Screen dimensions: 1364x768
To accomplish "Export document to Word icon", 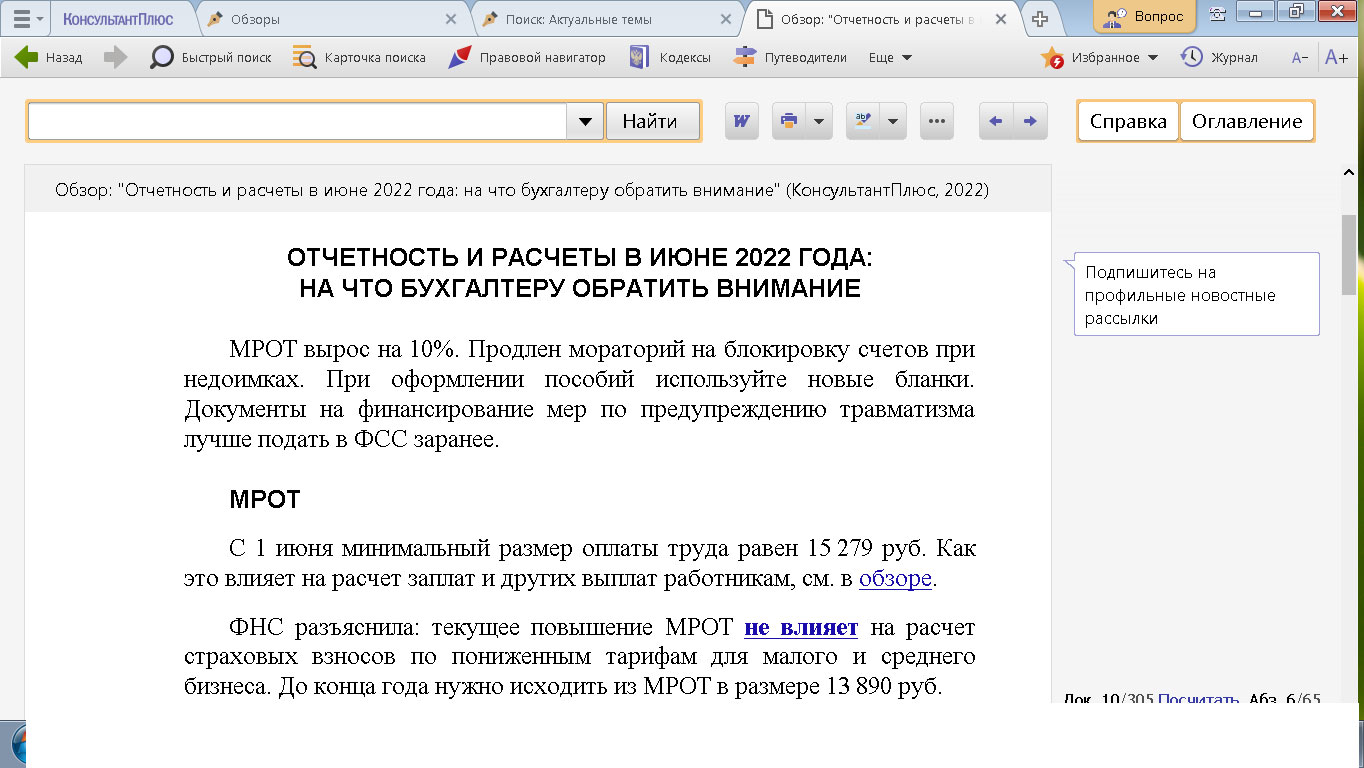I will coord(742,121).
